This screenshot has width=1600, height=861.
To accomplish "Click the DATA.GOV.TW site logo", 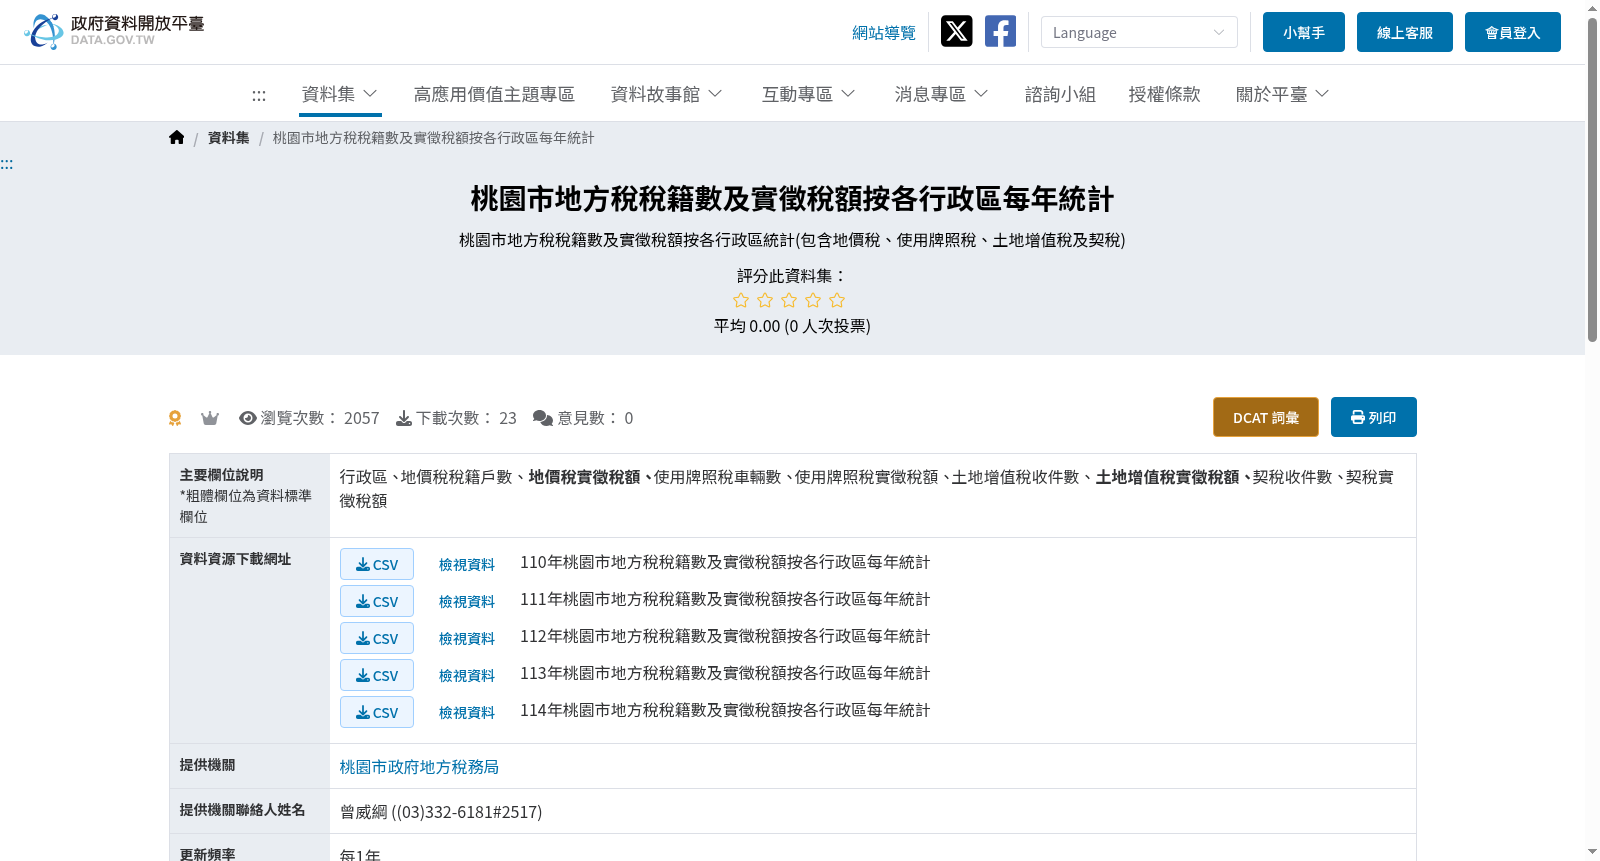I will click(x=114, y=31).
